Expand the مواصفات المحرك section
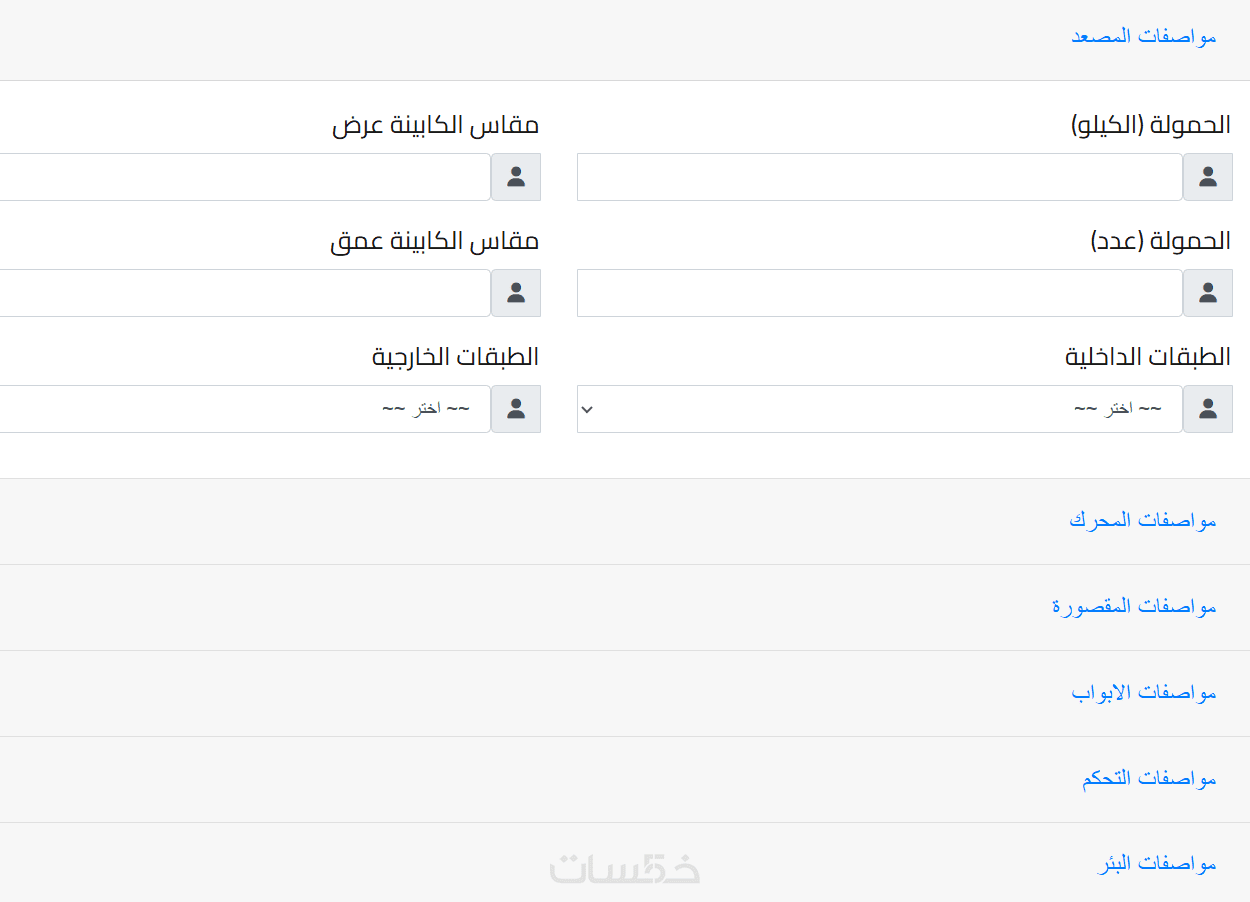This screenshot has height=902, width=1250. coord(1142,520)
